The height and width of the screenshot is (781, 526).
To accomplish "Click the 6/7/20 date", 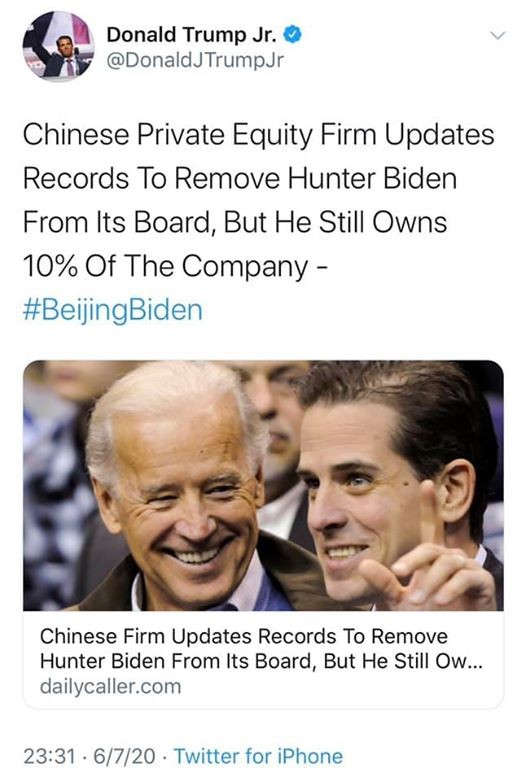I will coord(124,756).
